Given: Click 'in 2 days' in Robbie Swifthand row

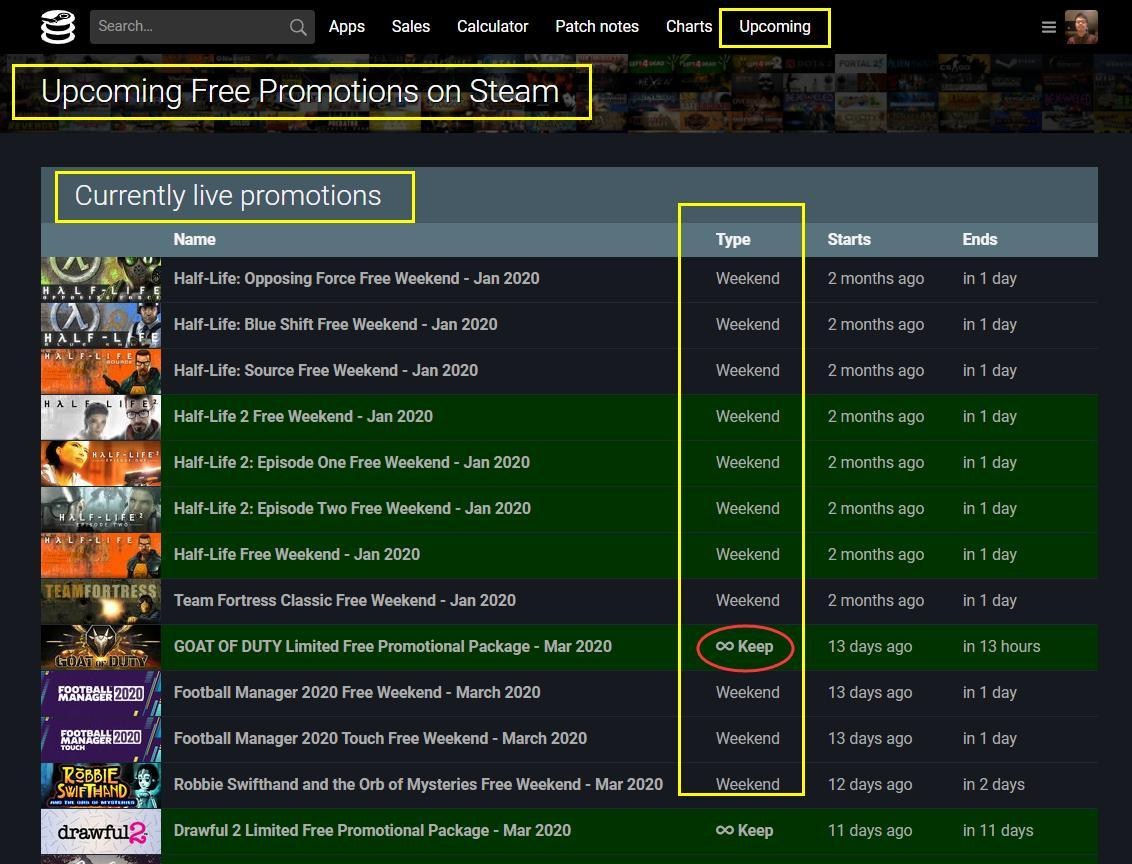Looking at the screenshot, I should (993, 785).
